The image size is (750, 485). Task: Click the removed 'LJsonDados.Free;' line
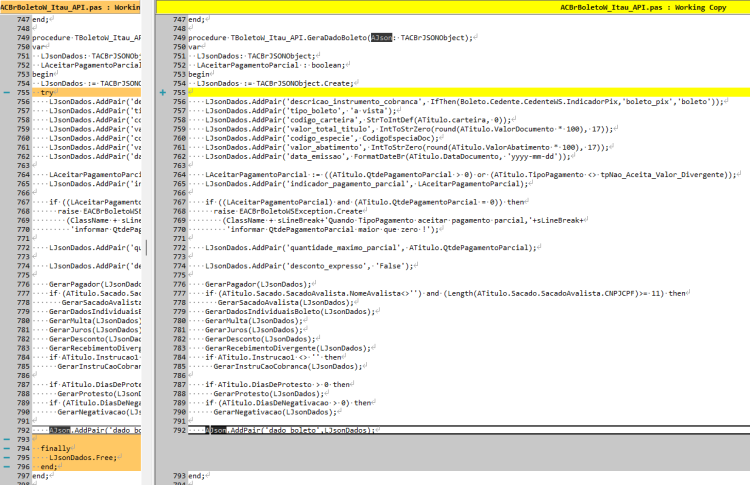[x=86, y=457]
